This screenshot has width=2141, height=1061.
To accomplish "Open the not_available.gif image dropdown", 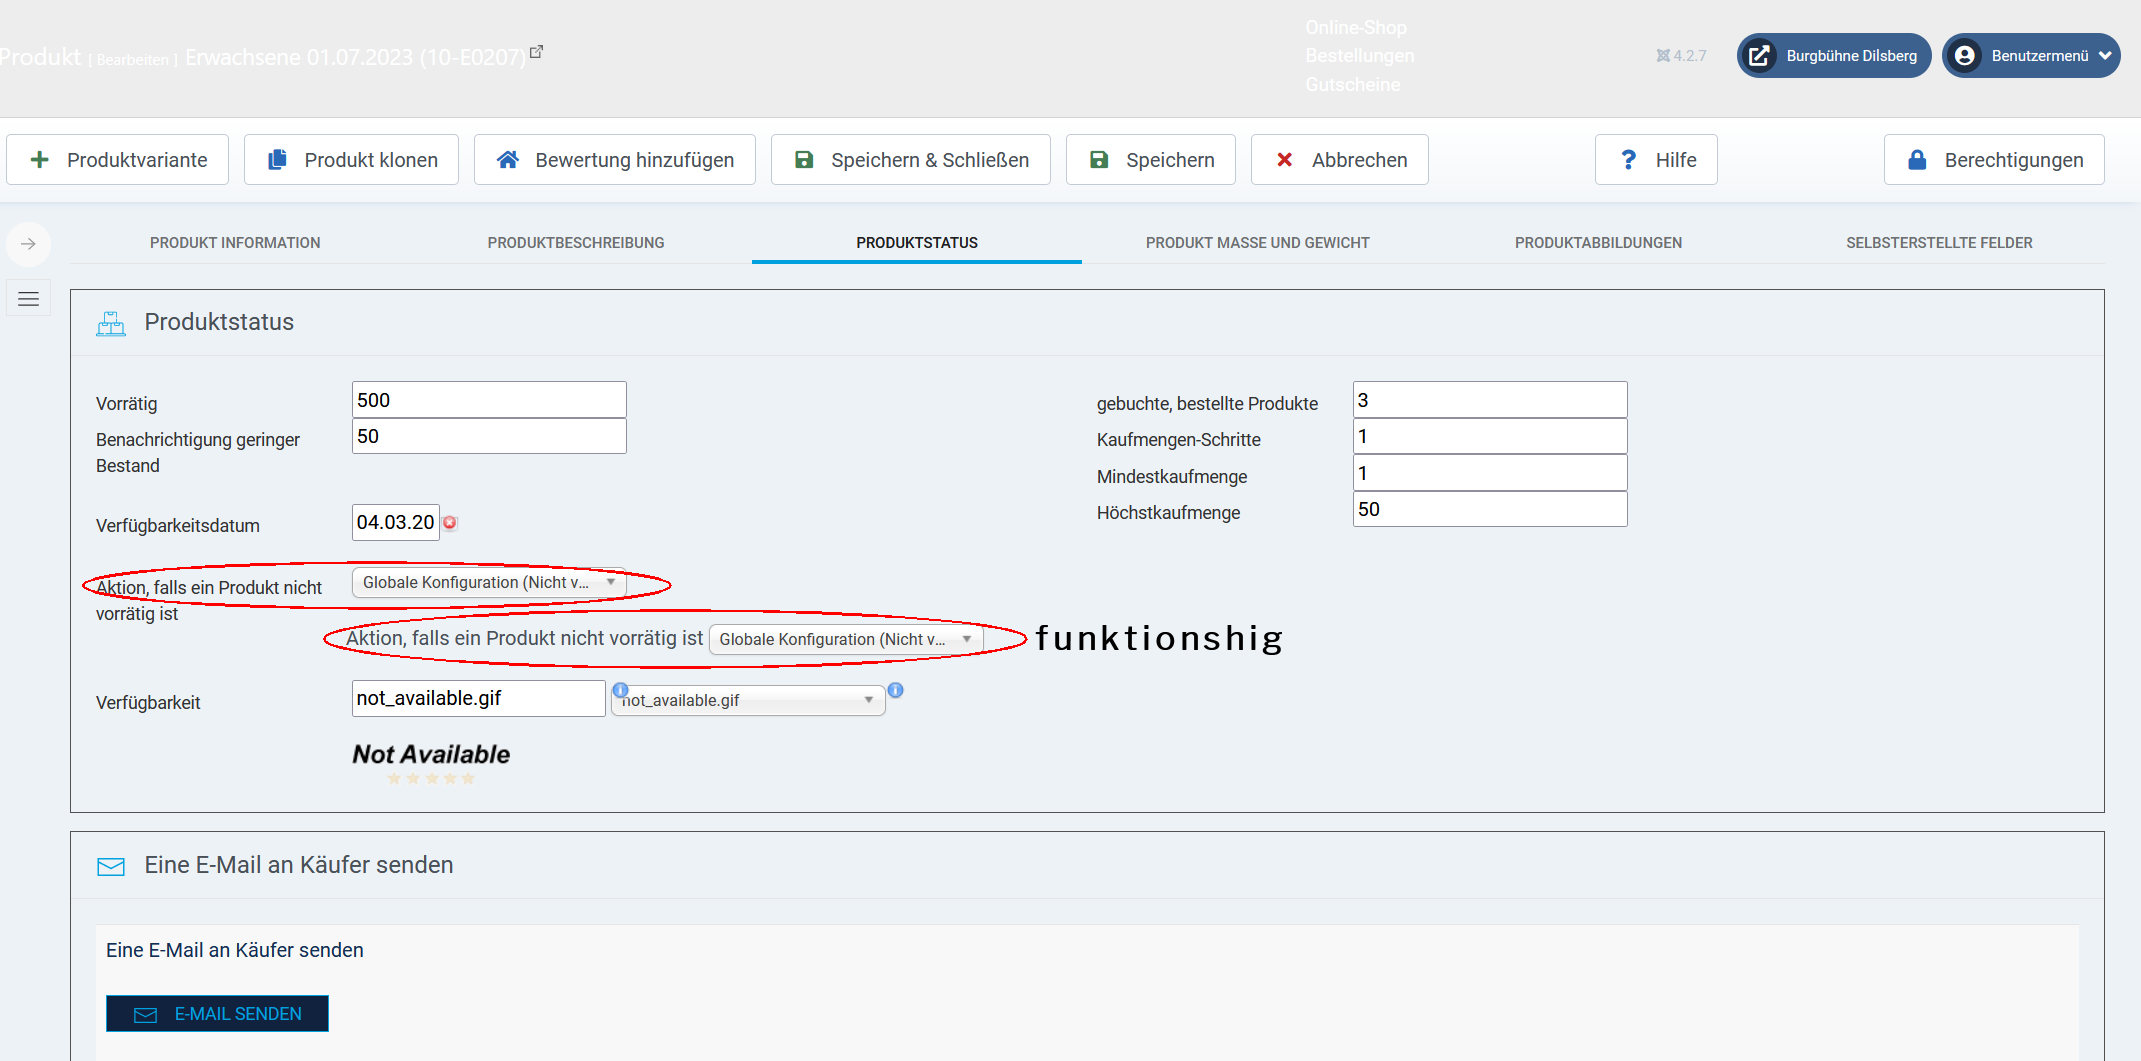I will tap(748, 700).
